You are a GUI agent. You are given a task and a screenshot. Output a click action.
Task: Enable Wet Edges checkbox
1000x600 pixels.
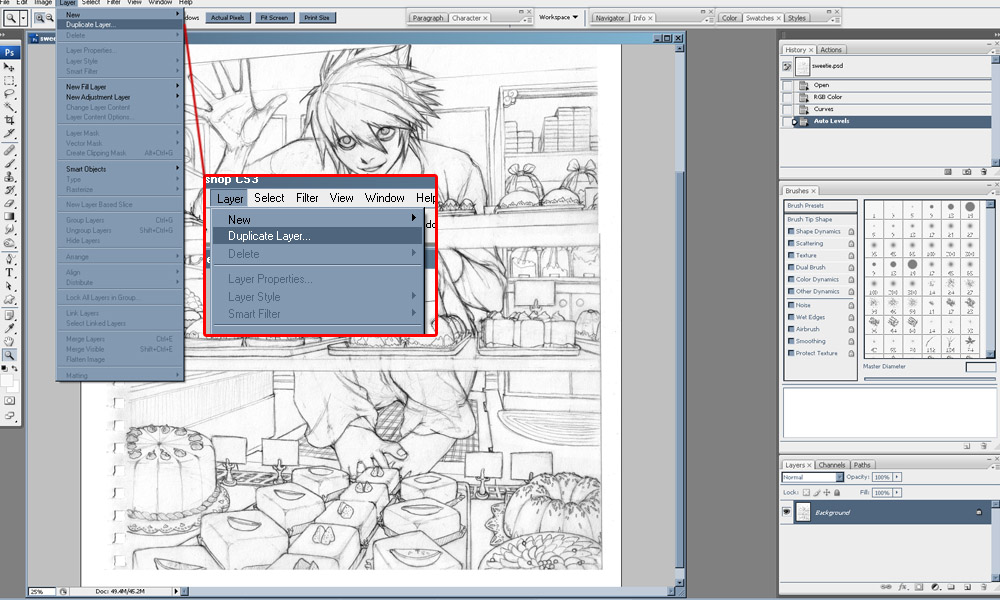point(791,317)
